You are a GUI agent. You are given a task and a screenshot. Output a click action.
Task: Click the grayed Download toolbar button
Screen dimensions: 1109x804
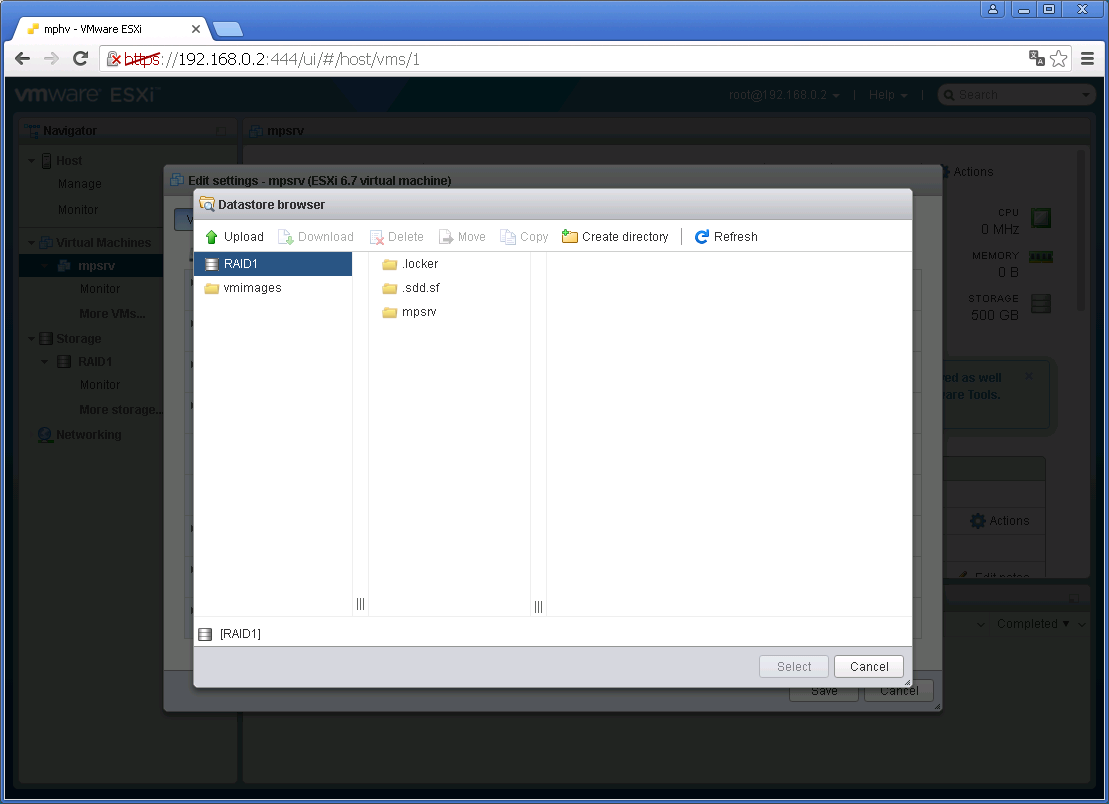click(x=316, y=237)
